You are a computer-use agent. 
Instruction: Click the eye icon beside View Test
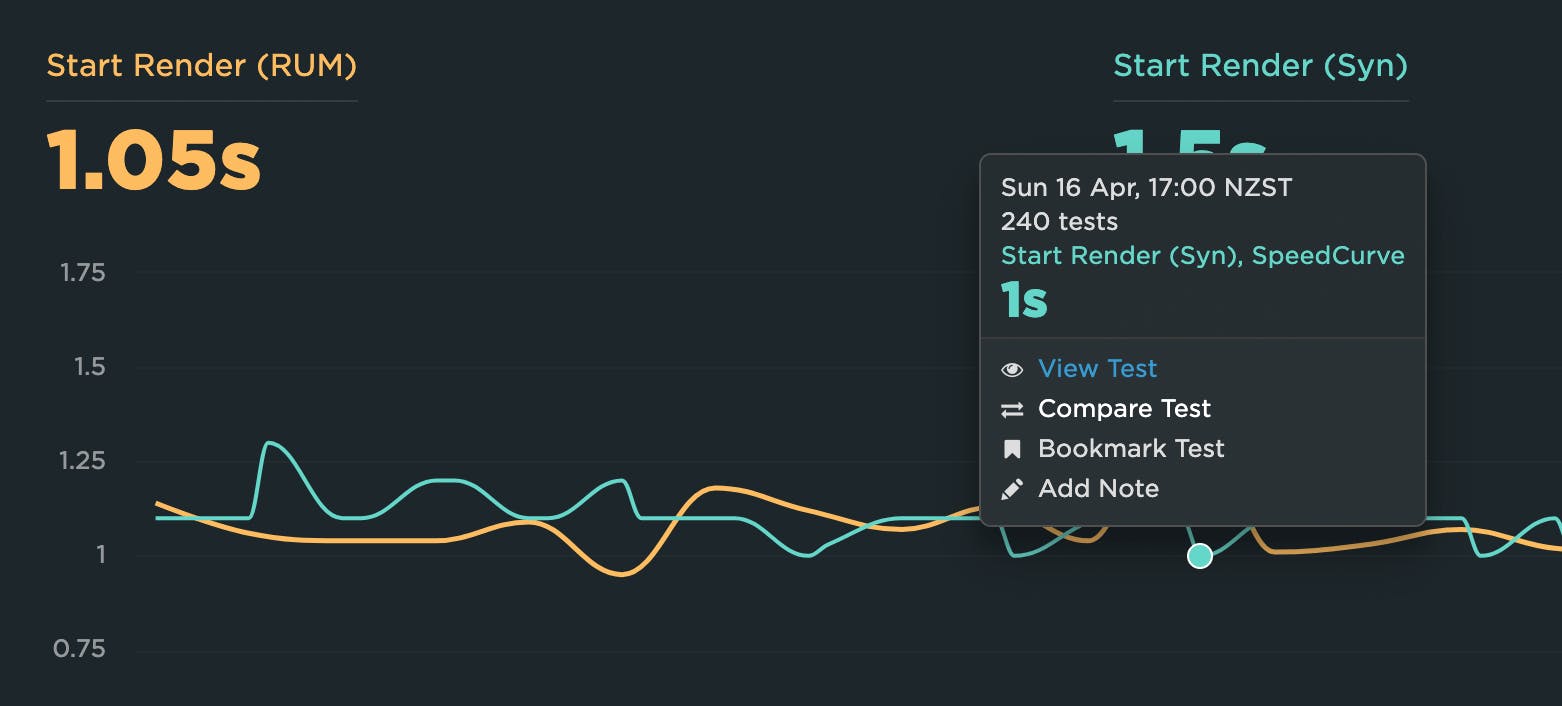pos(1012,369)
